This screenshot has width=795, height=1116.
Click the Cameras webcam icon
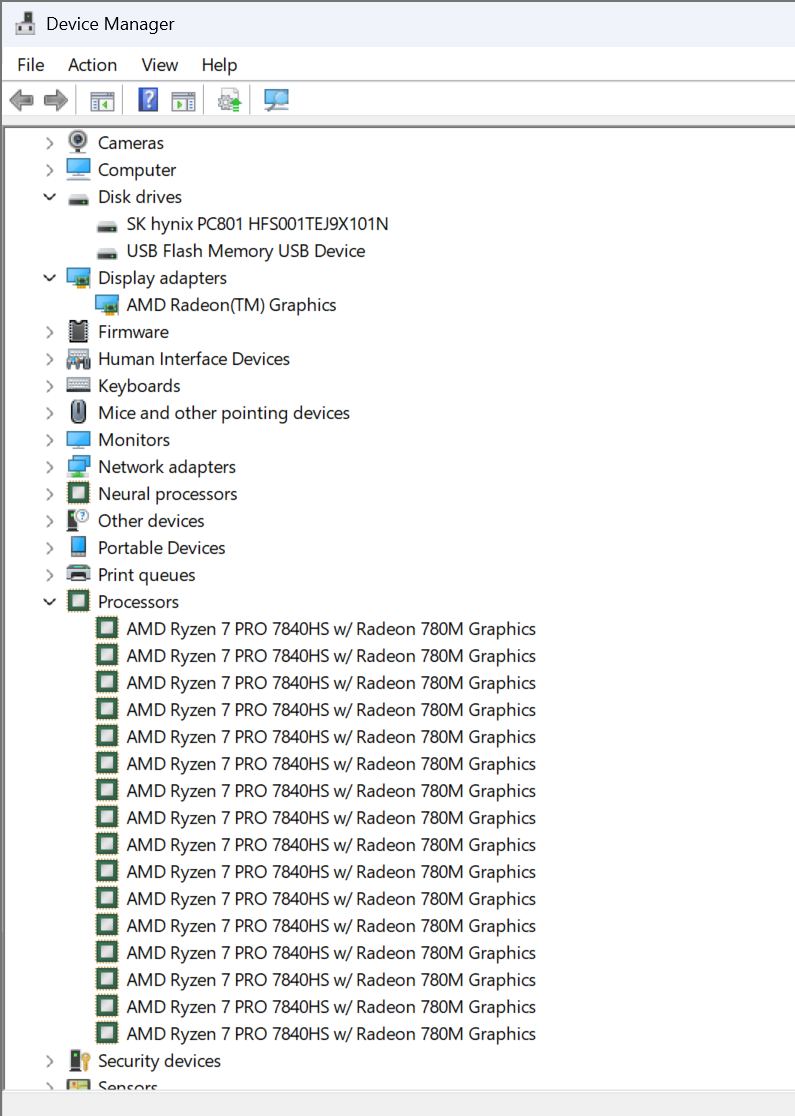[78, 142]
